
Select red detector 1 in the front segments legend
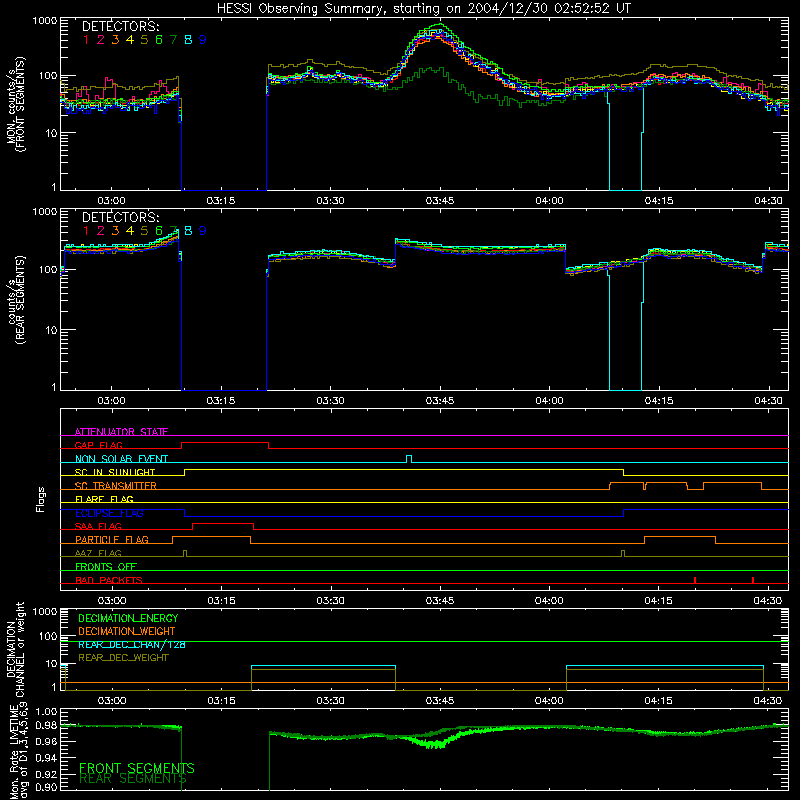[86, 40]
